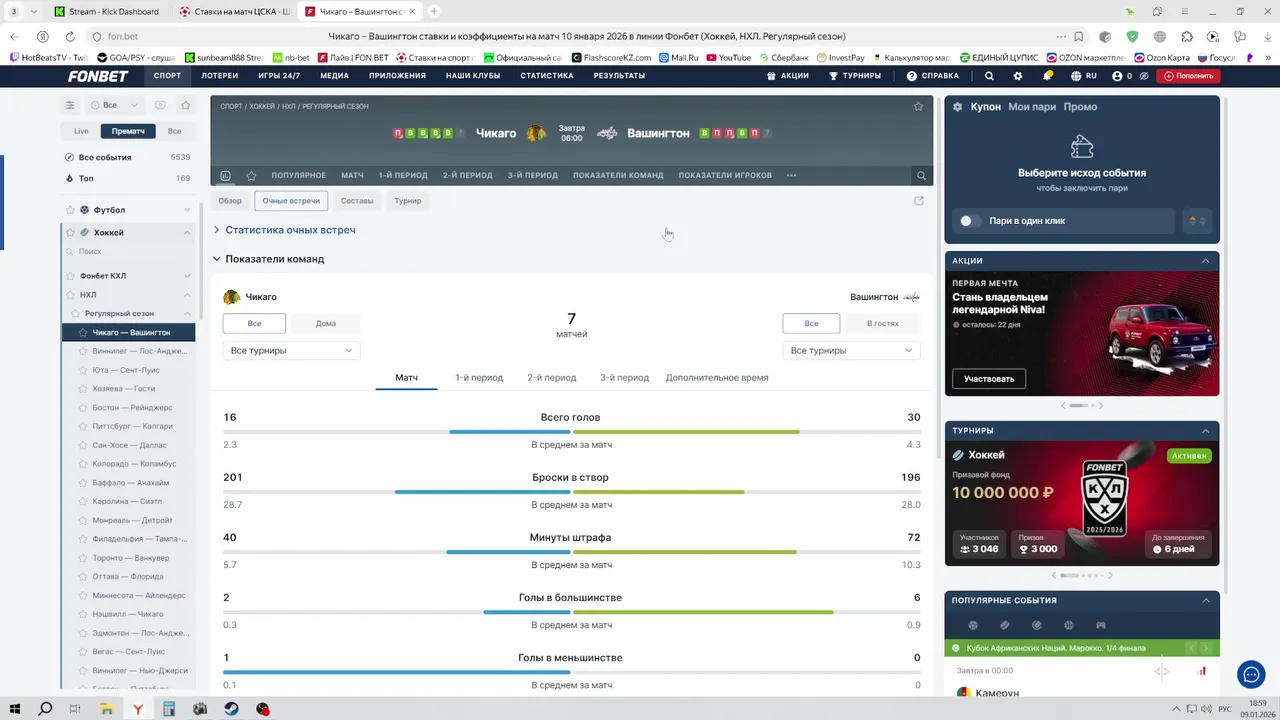1280x720 pixels.
Task: Open coupon settings gear
Action: pos(958,107)
